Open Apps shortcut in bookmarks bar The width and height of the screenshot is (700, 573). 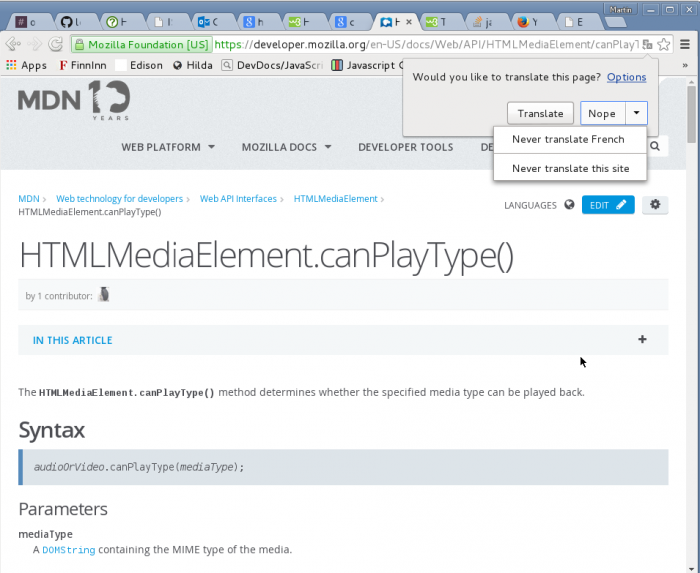tap(27, 65)
